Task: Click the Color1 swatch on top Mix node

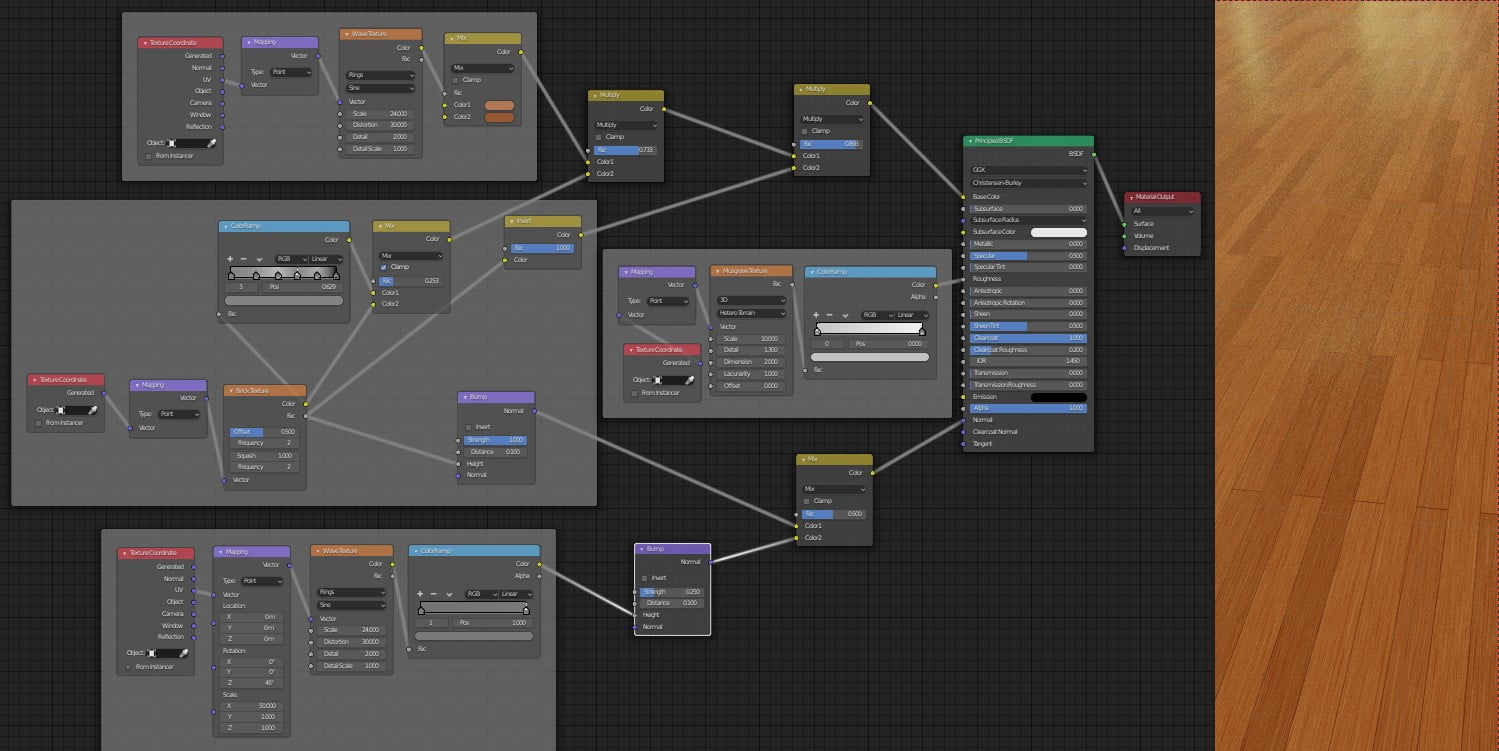Action: [498, 105]
